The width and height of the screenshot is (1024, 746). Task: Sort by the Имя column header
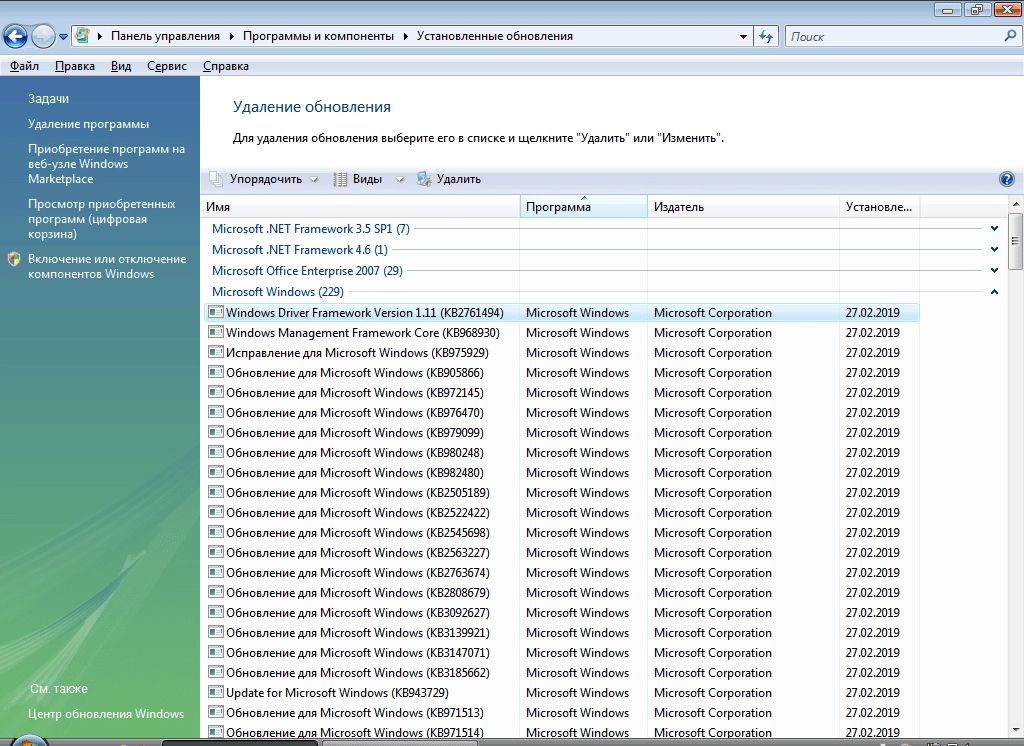[x=360, y=207]
